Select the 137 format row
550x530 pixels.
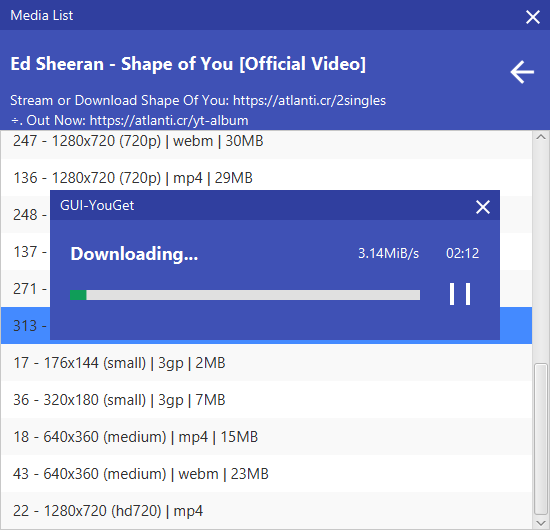click(25, 251)
